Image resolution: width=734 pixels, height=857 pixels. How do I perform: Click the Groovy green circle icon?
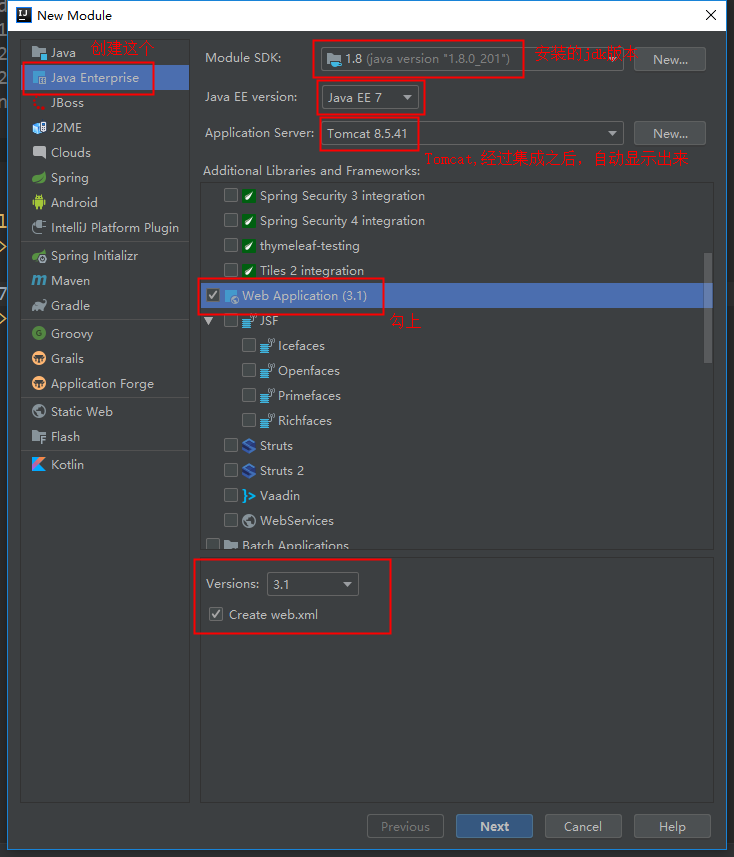click(x=39, y=333)
